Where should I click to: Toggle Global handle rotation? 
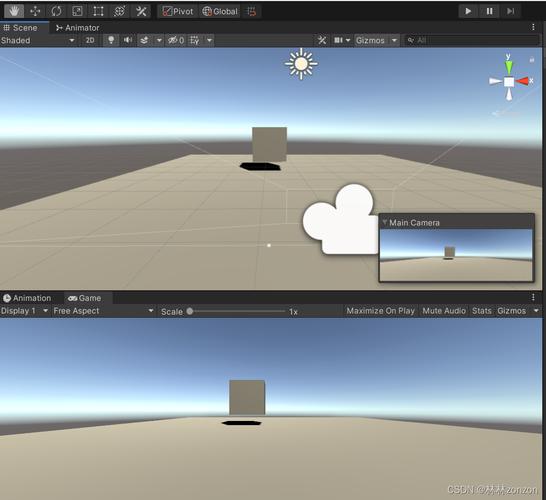pos(220,11)
